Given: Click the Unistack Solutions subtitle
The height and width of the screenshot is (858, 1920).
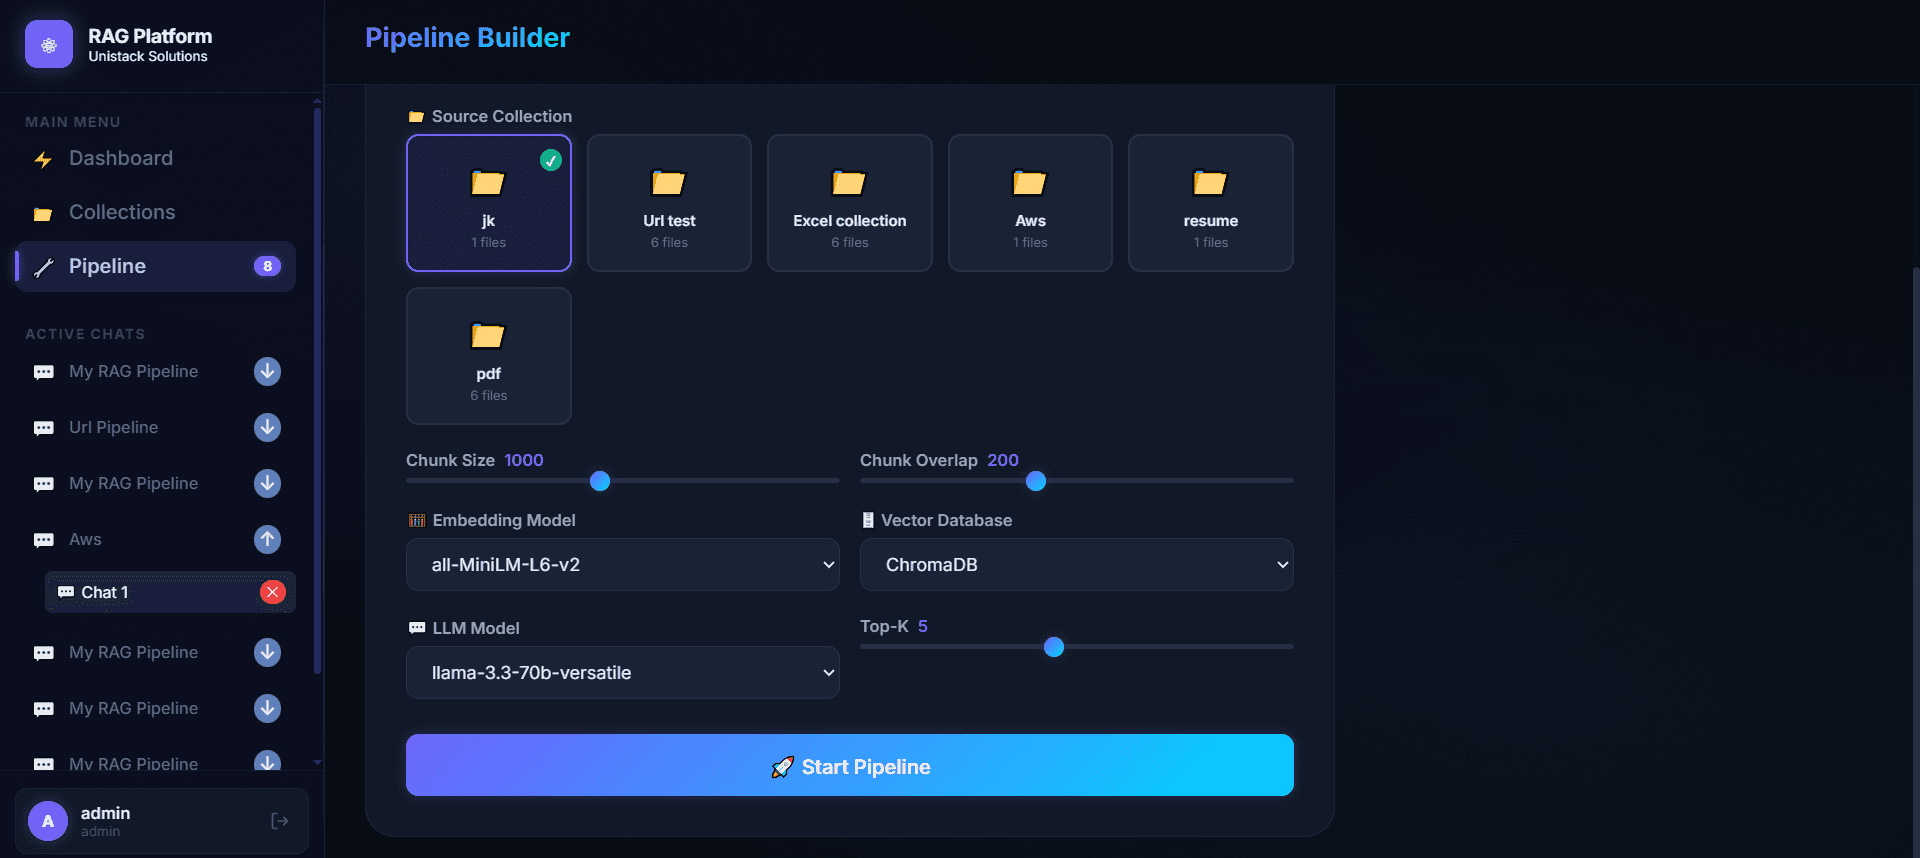Looking at the screenshot, I should point(148,57).
